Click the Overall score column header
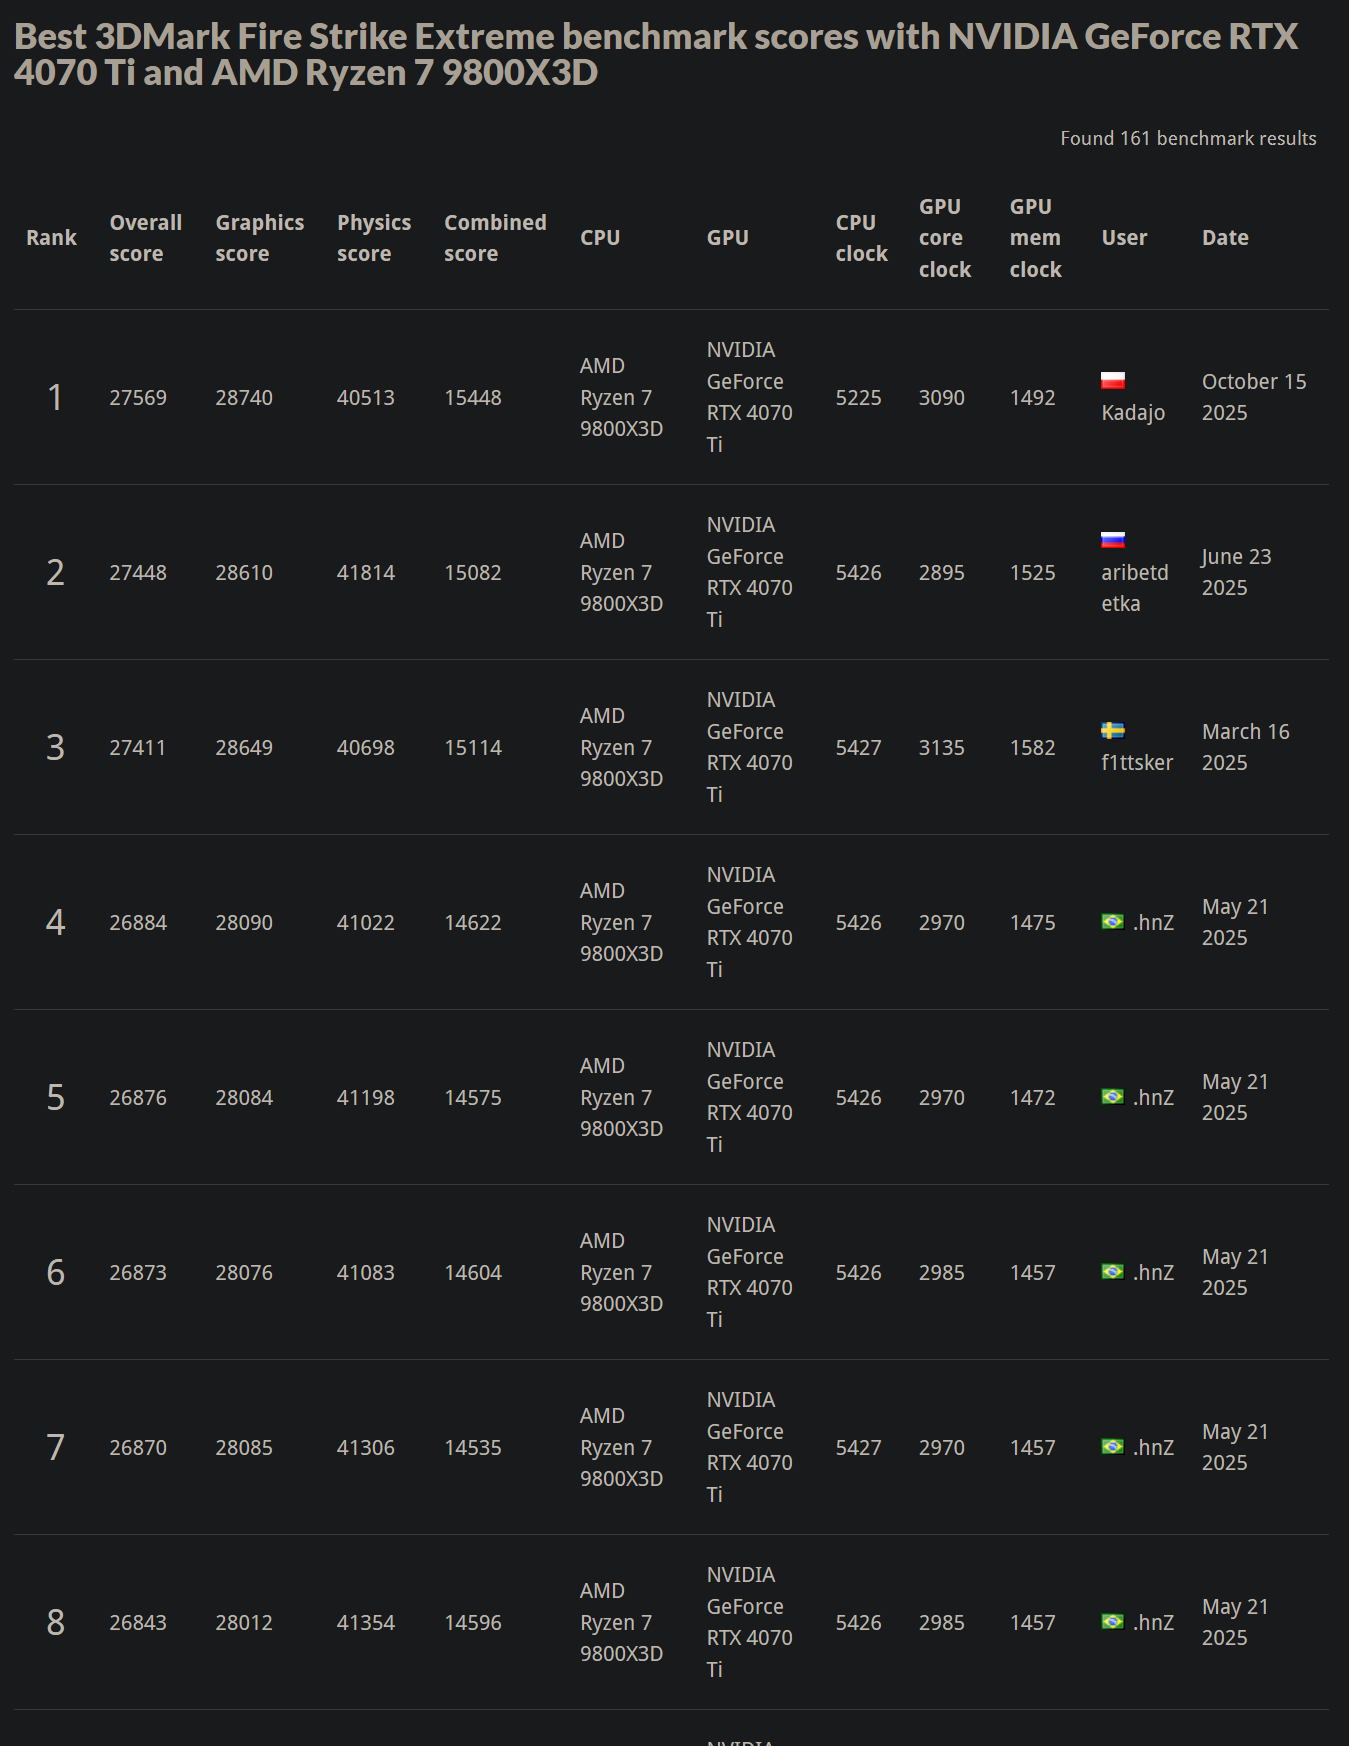Image resolution: width=1349 pixels, height=1746 pixels. (x=145, y=238)
